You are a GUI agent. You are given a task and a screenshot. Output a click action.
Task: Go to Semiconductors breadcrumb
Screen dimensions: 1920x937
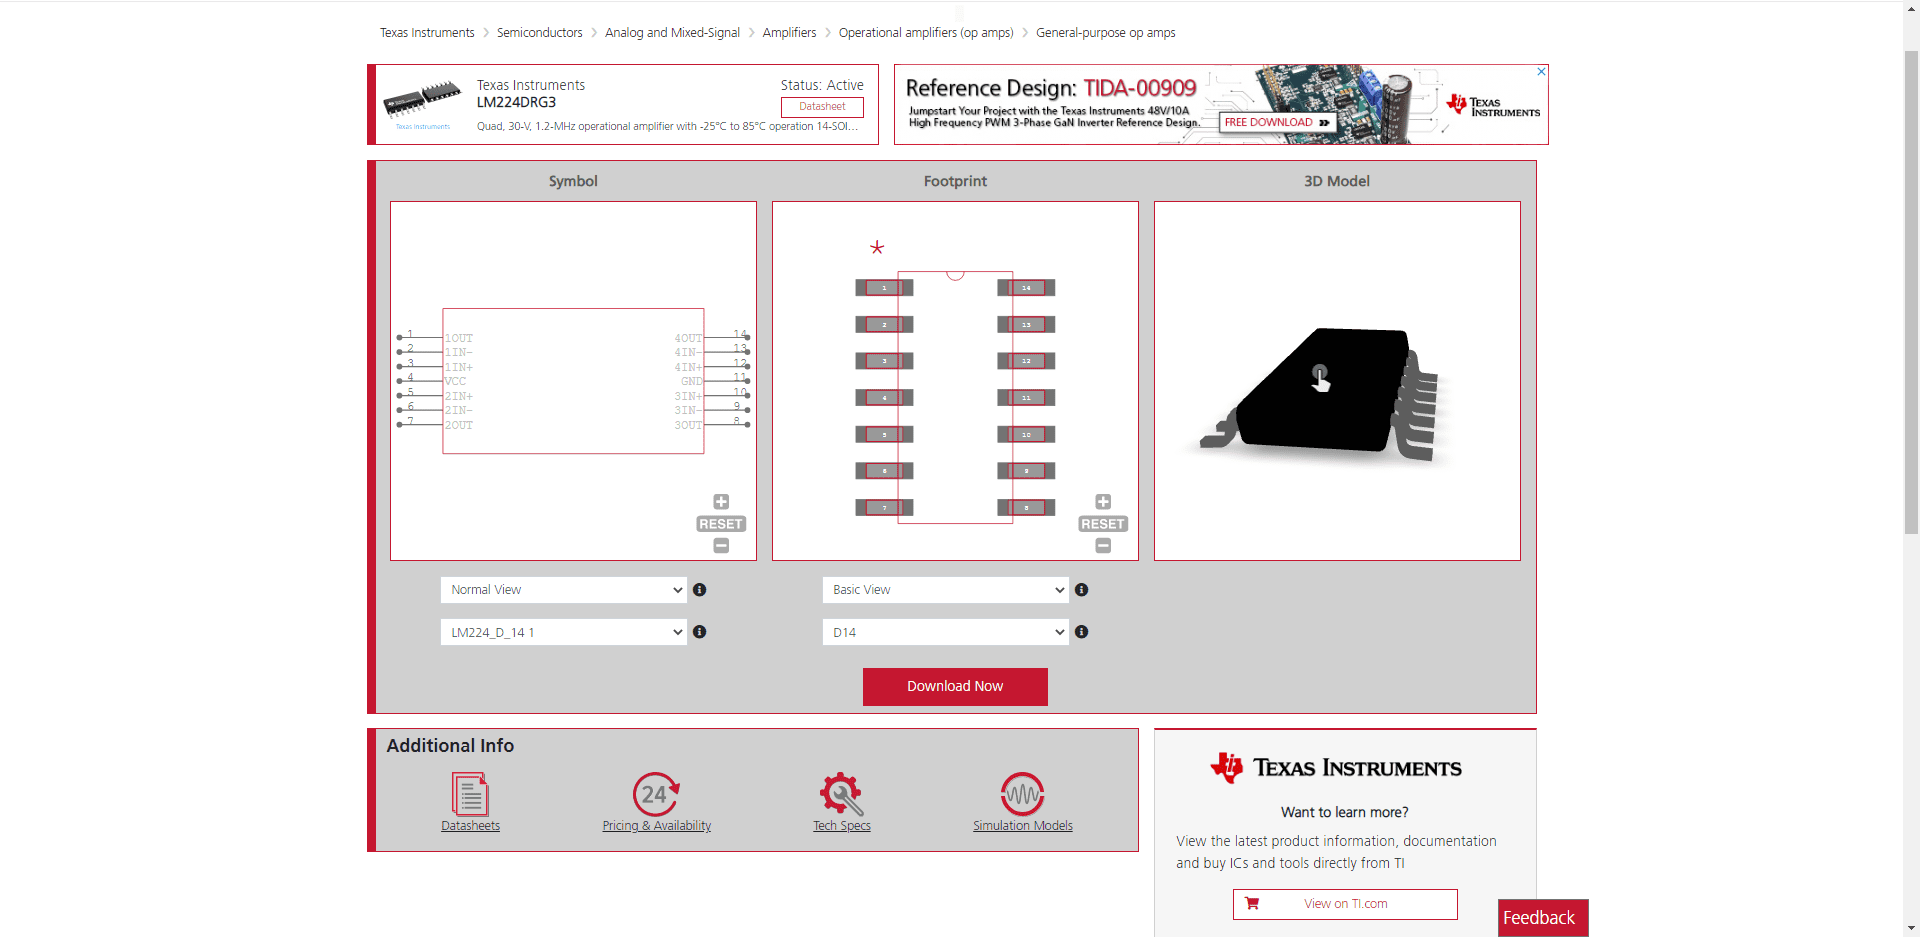pos(539,33)
